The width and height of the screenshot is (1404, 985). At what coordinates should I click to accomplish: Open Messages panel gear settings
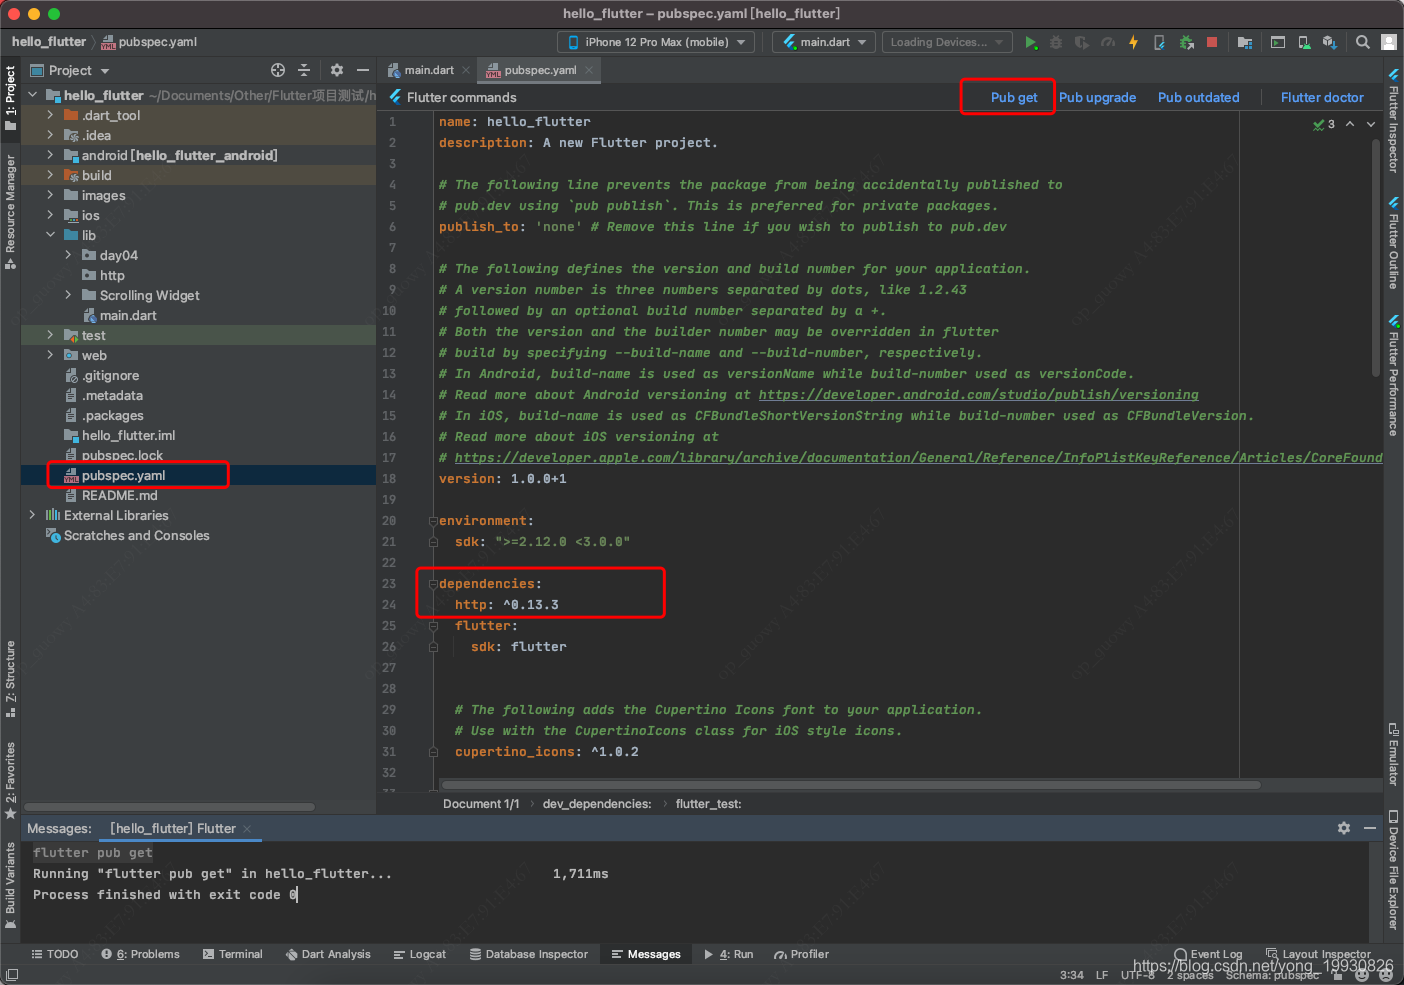tap(1344, 828)
